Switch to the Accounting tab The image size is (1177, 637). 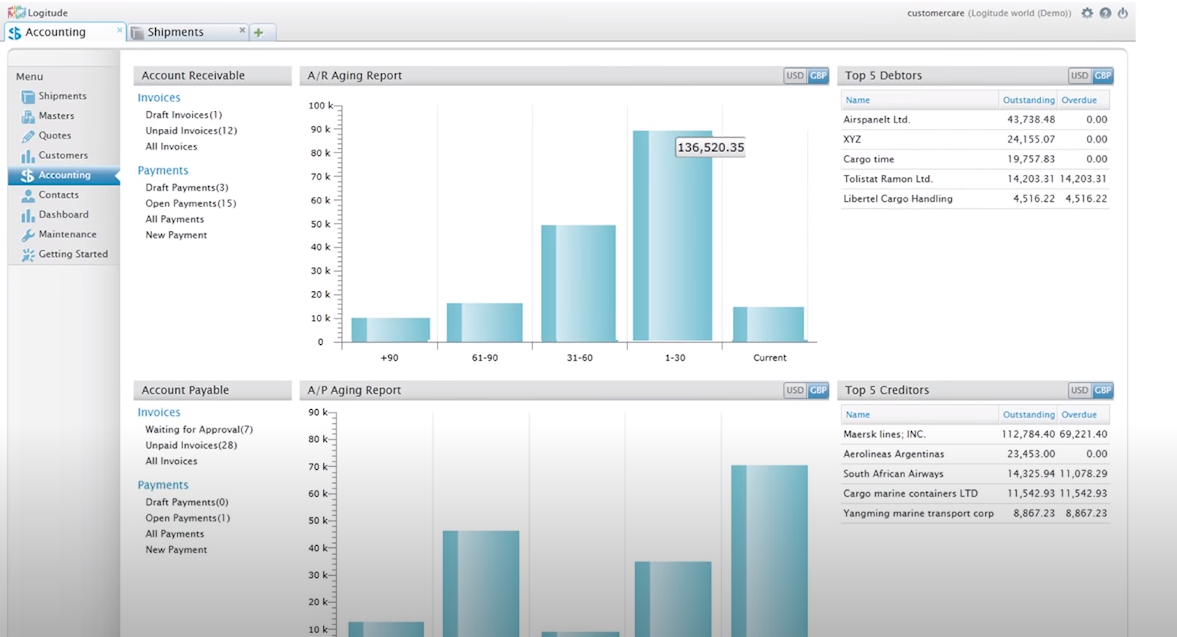64,32
